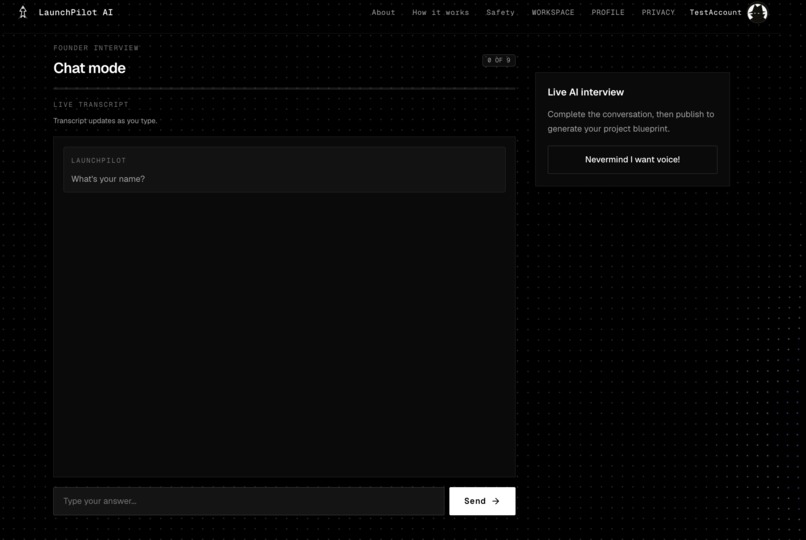Image resolution: width=806 pixels, height=540 pixels.
Task: Open the Safety page
Action: click(x=500, y=12)
